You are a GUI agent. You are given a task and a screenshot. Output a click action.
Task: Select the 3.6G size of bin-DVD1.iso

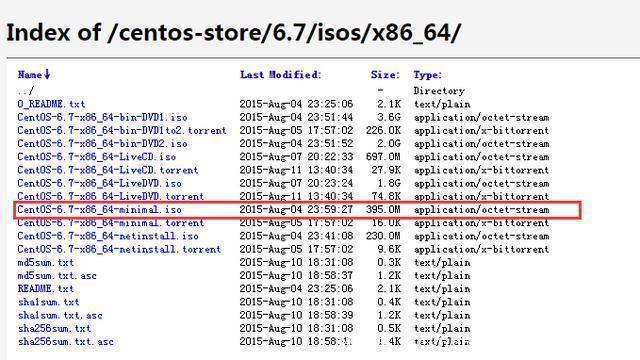pos(389,118)
